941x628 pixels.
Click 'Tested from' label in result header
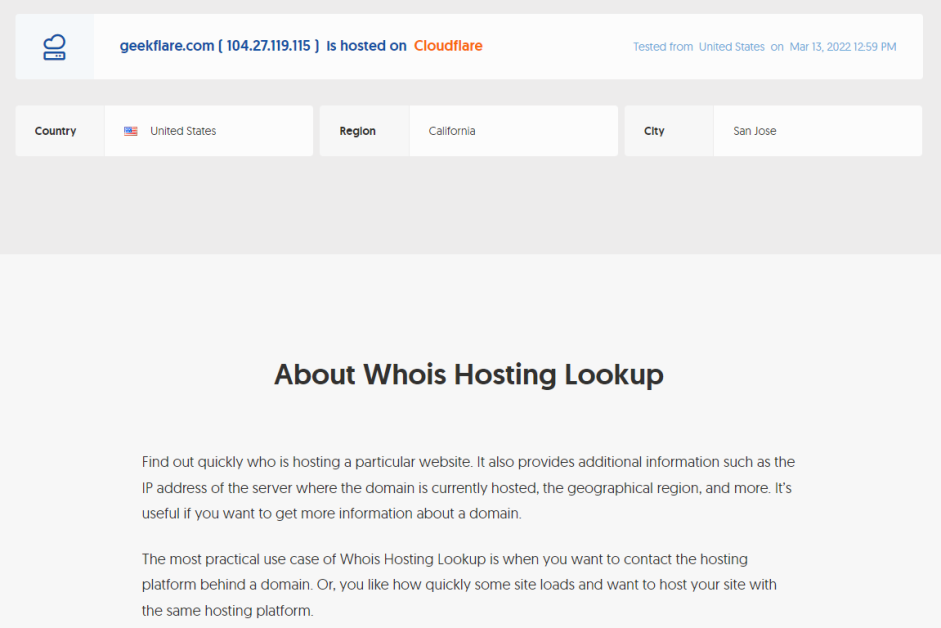point(663,47)
